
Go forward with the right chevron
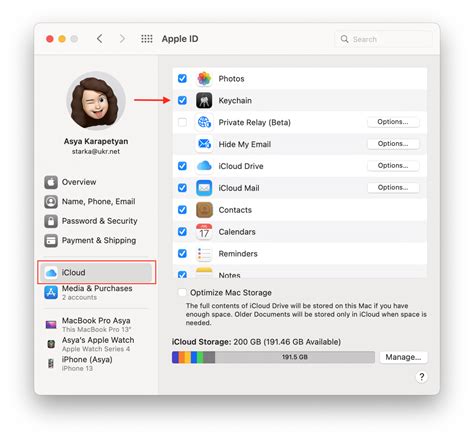coord(122,39)
